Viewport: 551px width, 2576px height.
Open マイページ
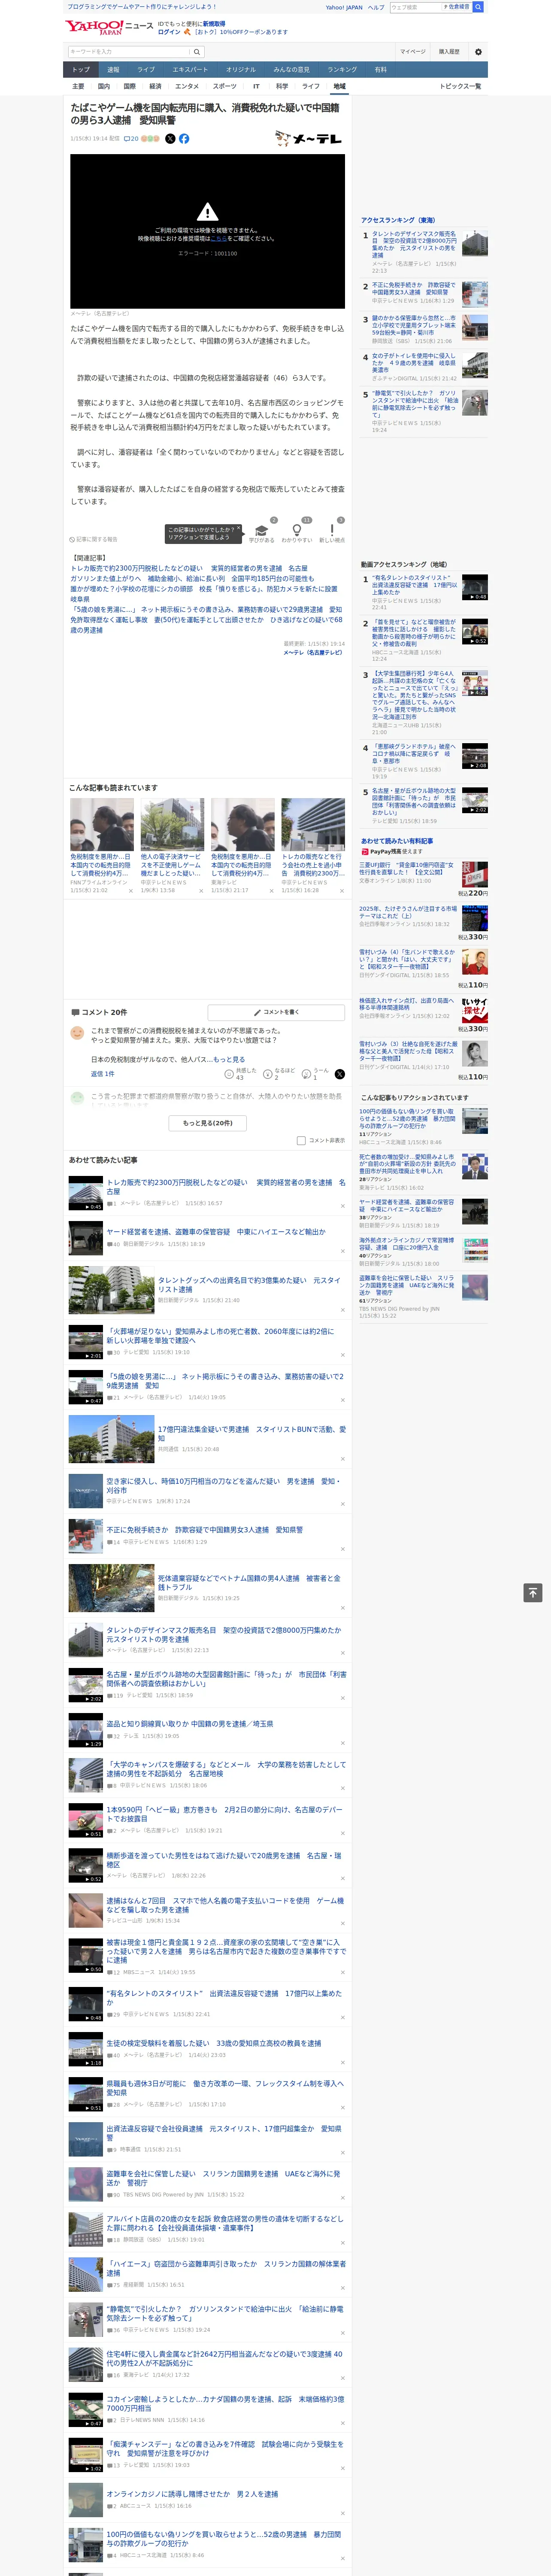coord(413,51)
